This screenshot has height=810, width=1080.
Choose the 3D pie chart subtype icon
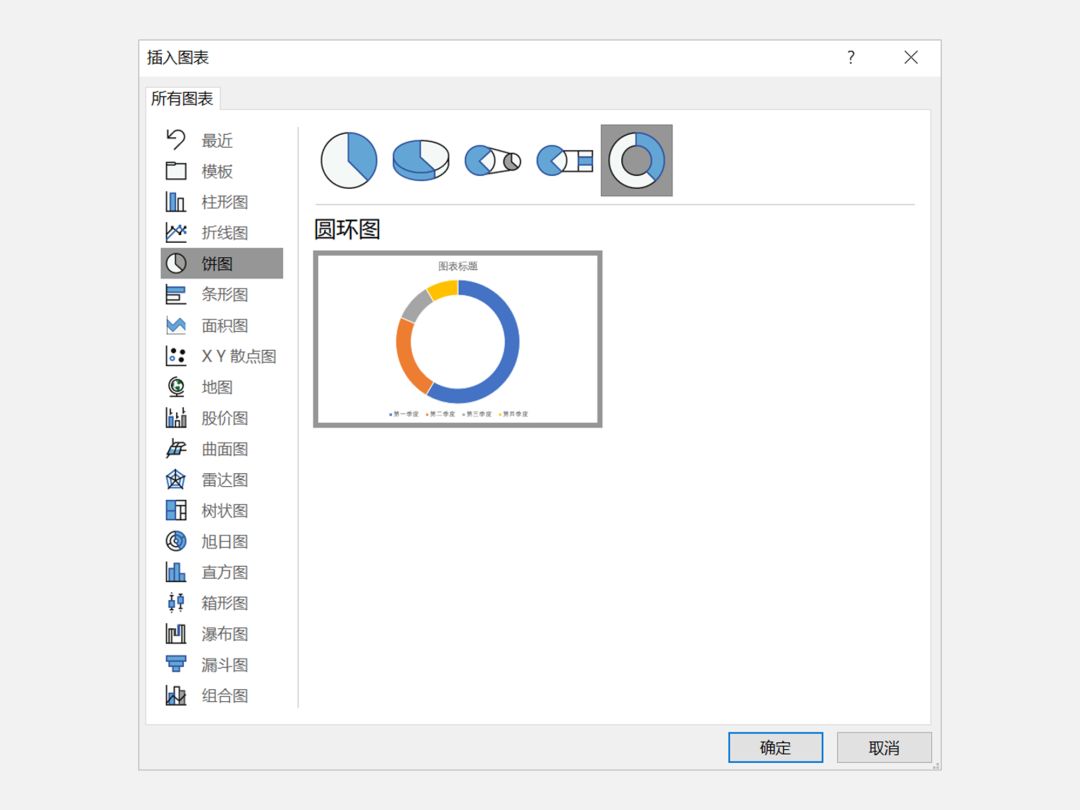coord(421,160)
